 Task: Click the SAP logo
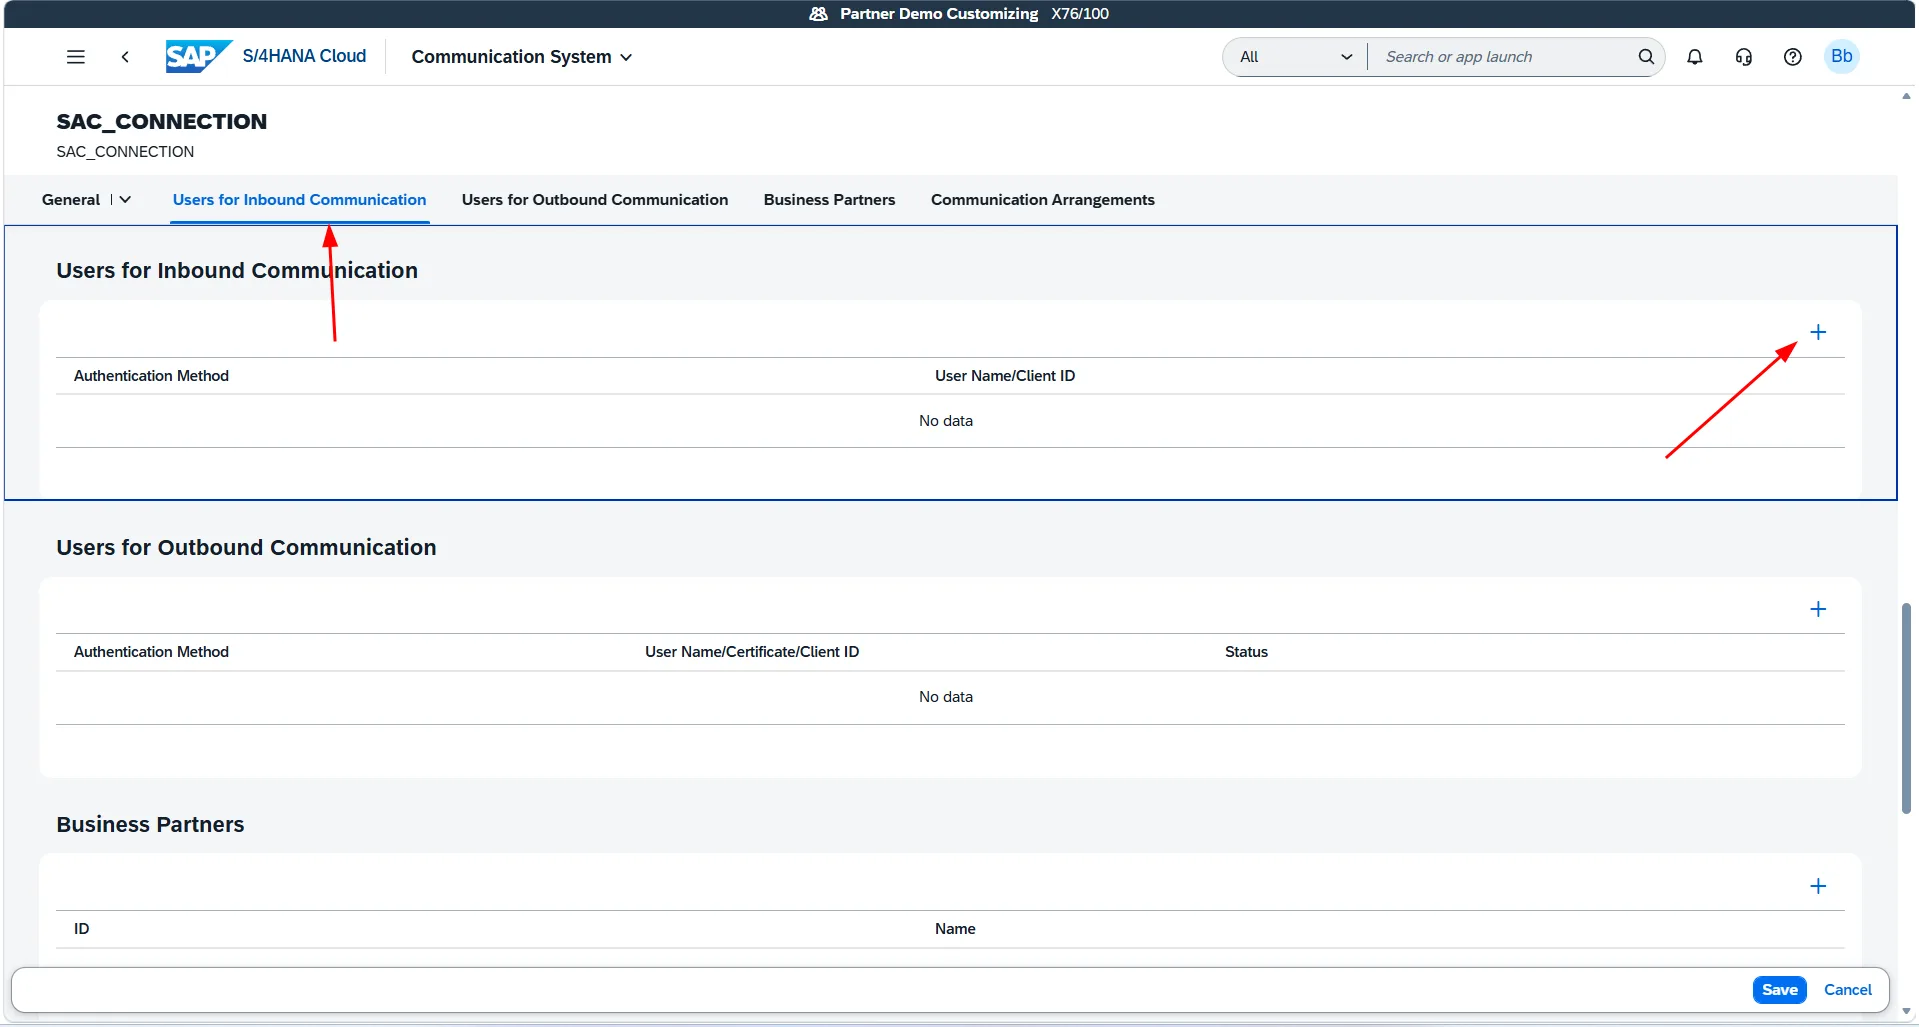click(x=199, y=56)
